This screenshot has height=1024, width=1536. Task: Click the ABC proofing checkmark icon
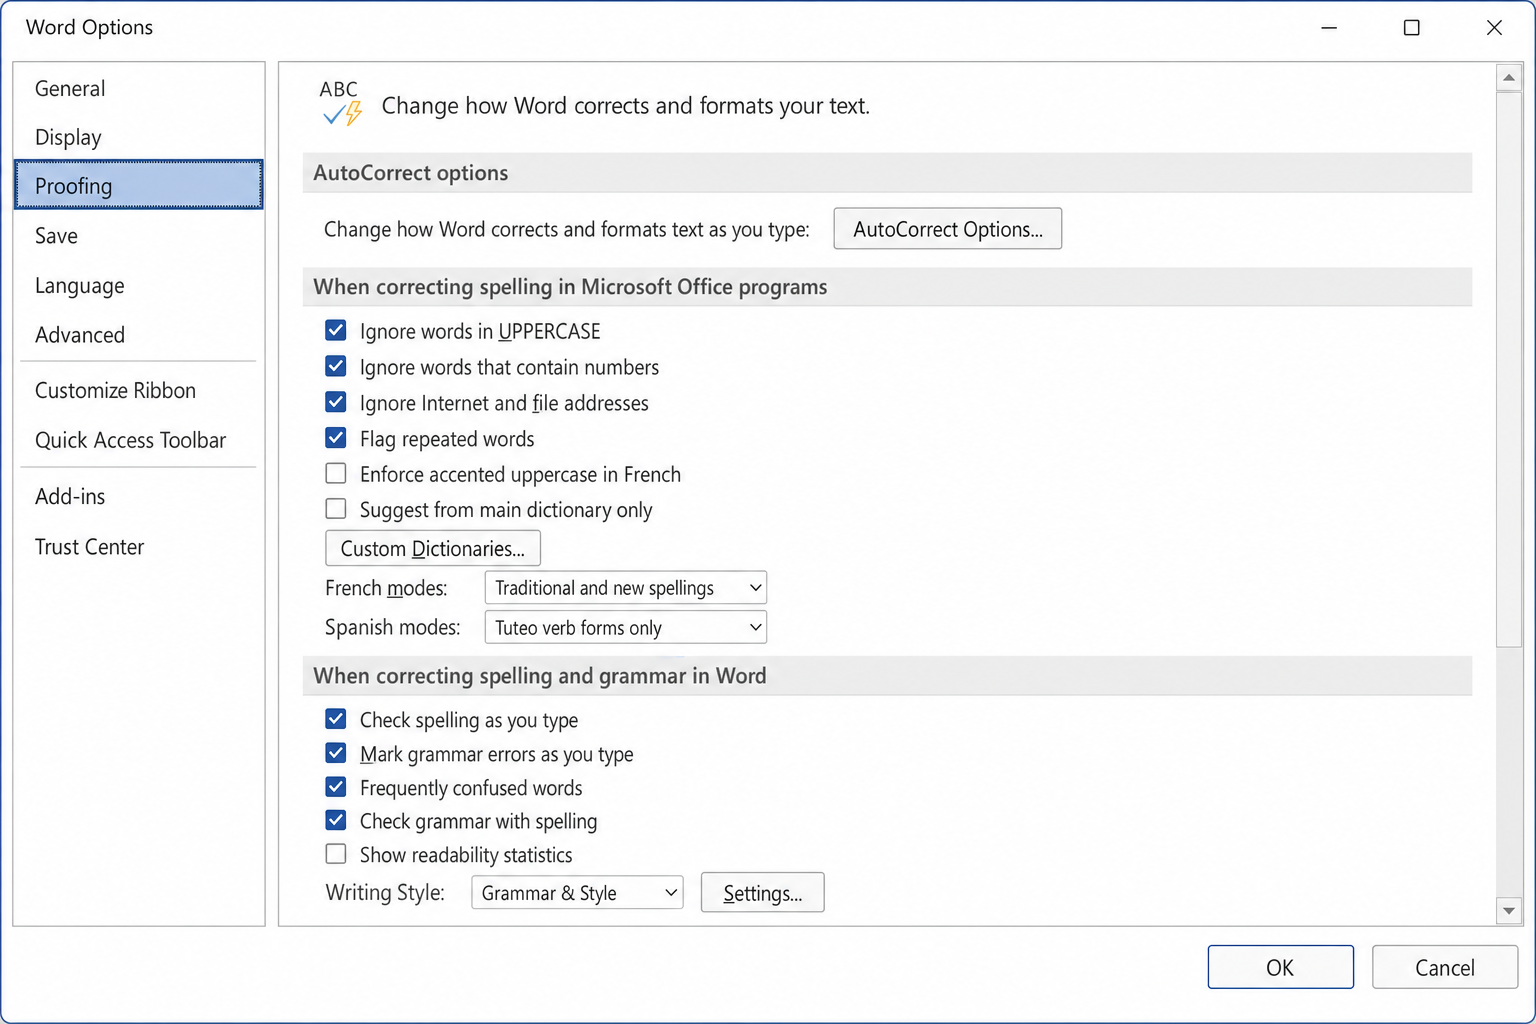[340, 103]
